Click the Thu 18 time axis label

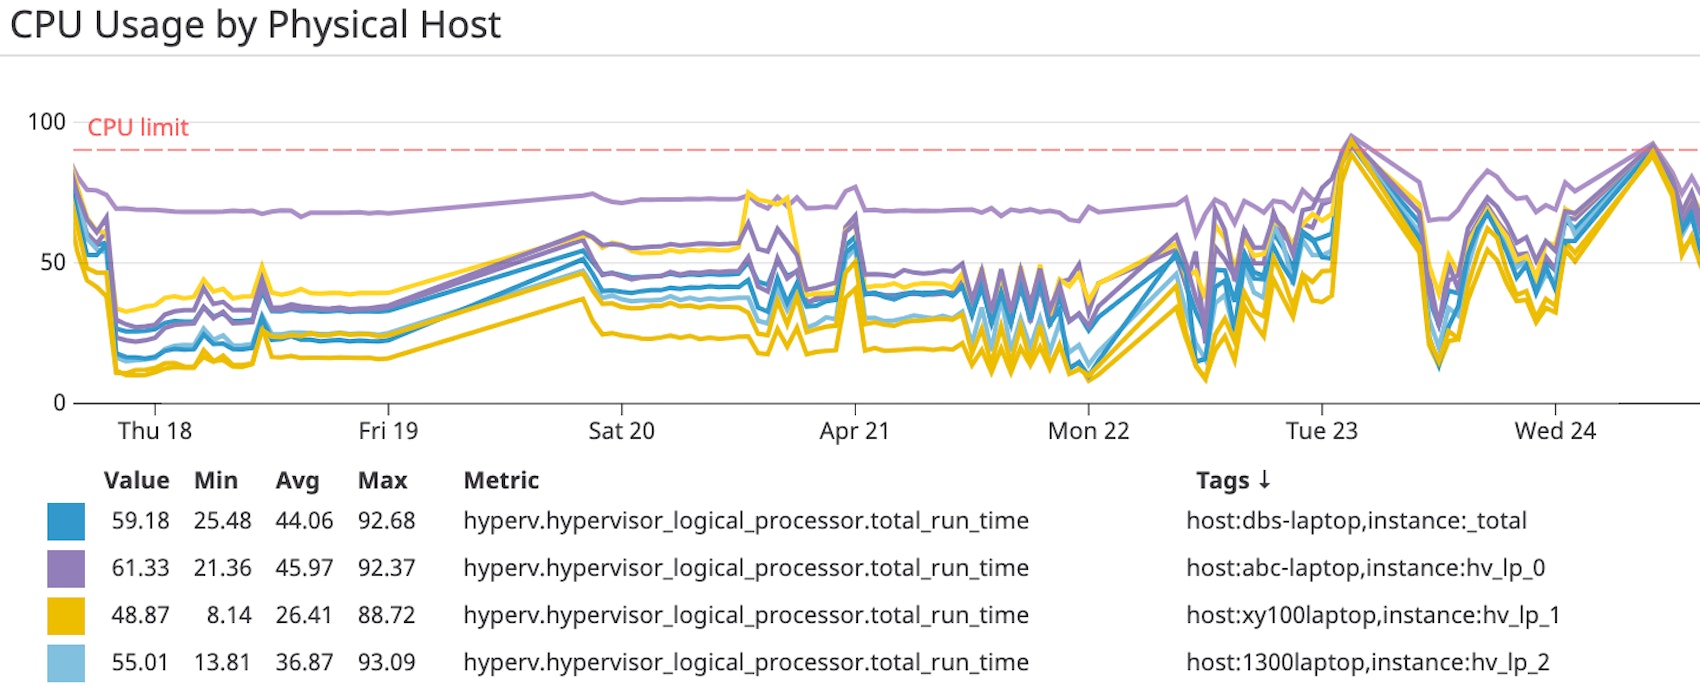[155, 431]
